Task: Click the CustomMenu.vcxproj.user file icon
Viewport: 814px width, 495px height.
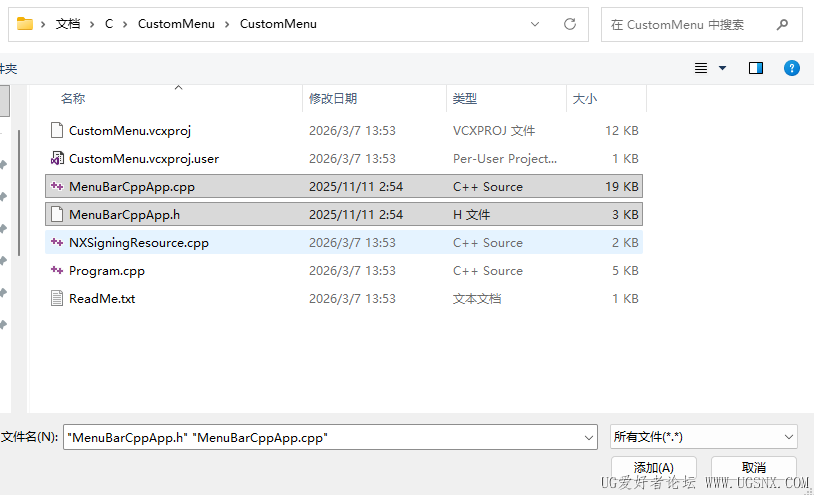Action: (x=57, y=158)
